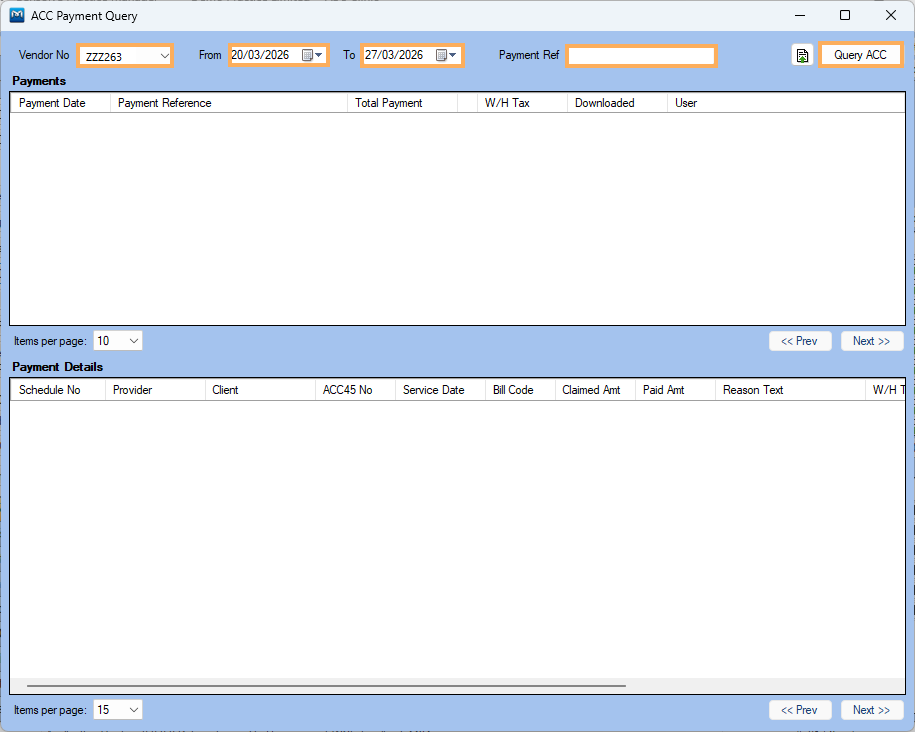
Task: Click the Payment Details horizontal scrollbar
Action: [326, 686]
